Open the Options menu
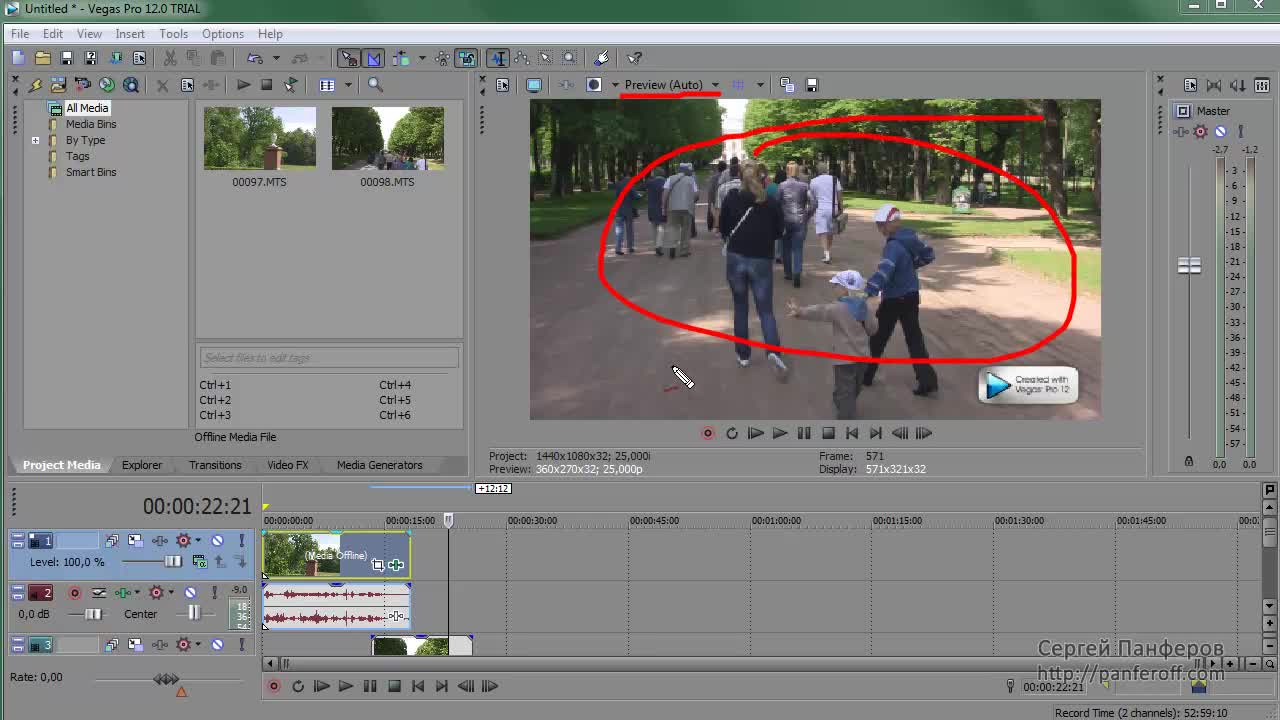The image size is (1280, 720). pyautogui.click(x=223, y=34)
